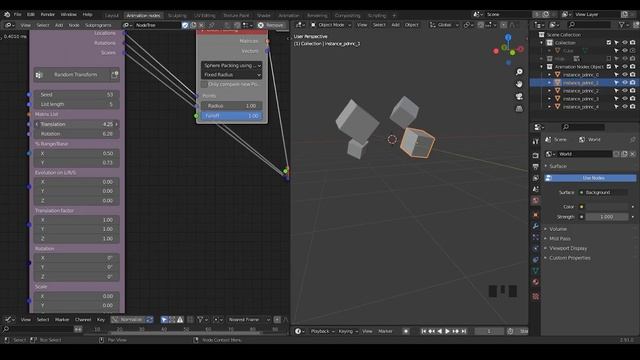Open the outliner filter dropdown
Viewport: 640px width, 360px height.
[x=624, y=25]
